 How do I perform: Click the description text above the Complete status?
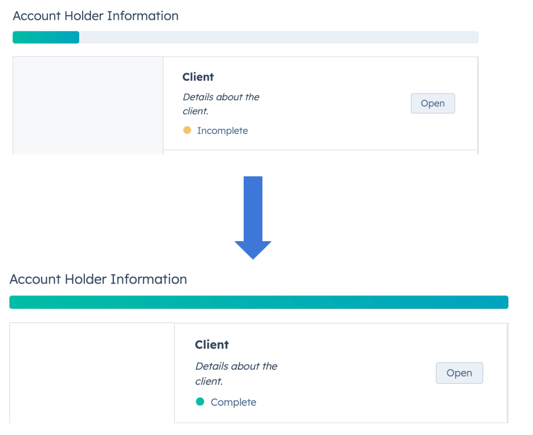(x=236, y=373)
